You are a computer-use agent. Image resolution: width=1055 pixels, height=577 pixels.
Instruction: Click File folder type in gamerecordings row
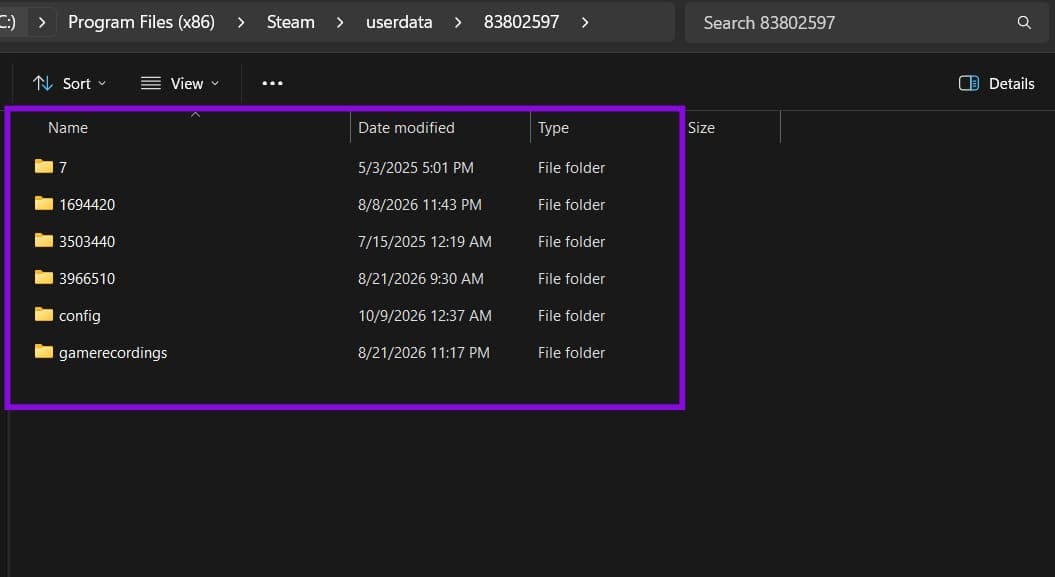(571, 352)
